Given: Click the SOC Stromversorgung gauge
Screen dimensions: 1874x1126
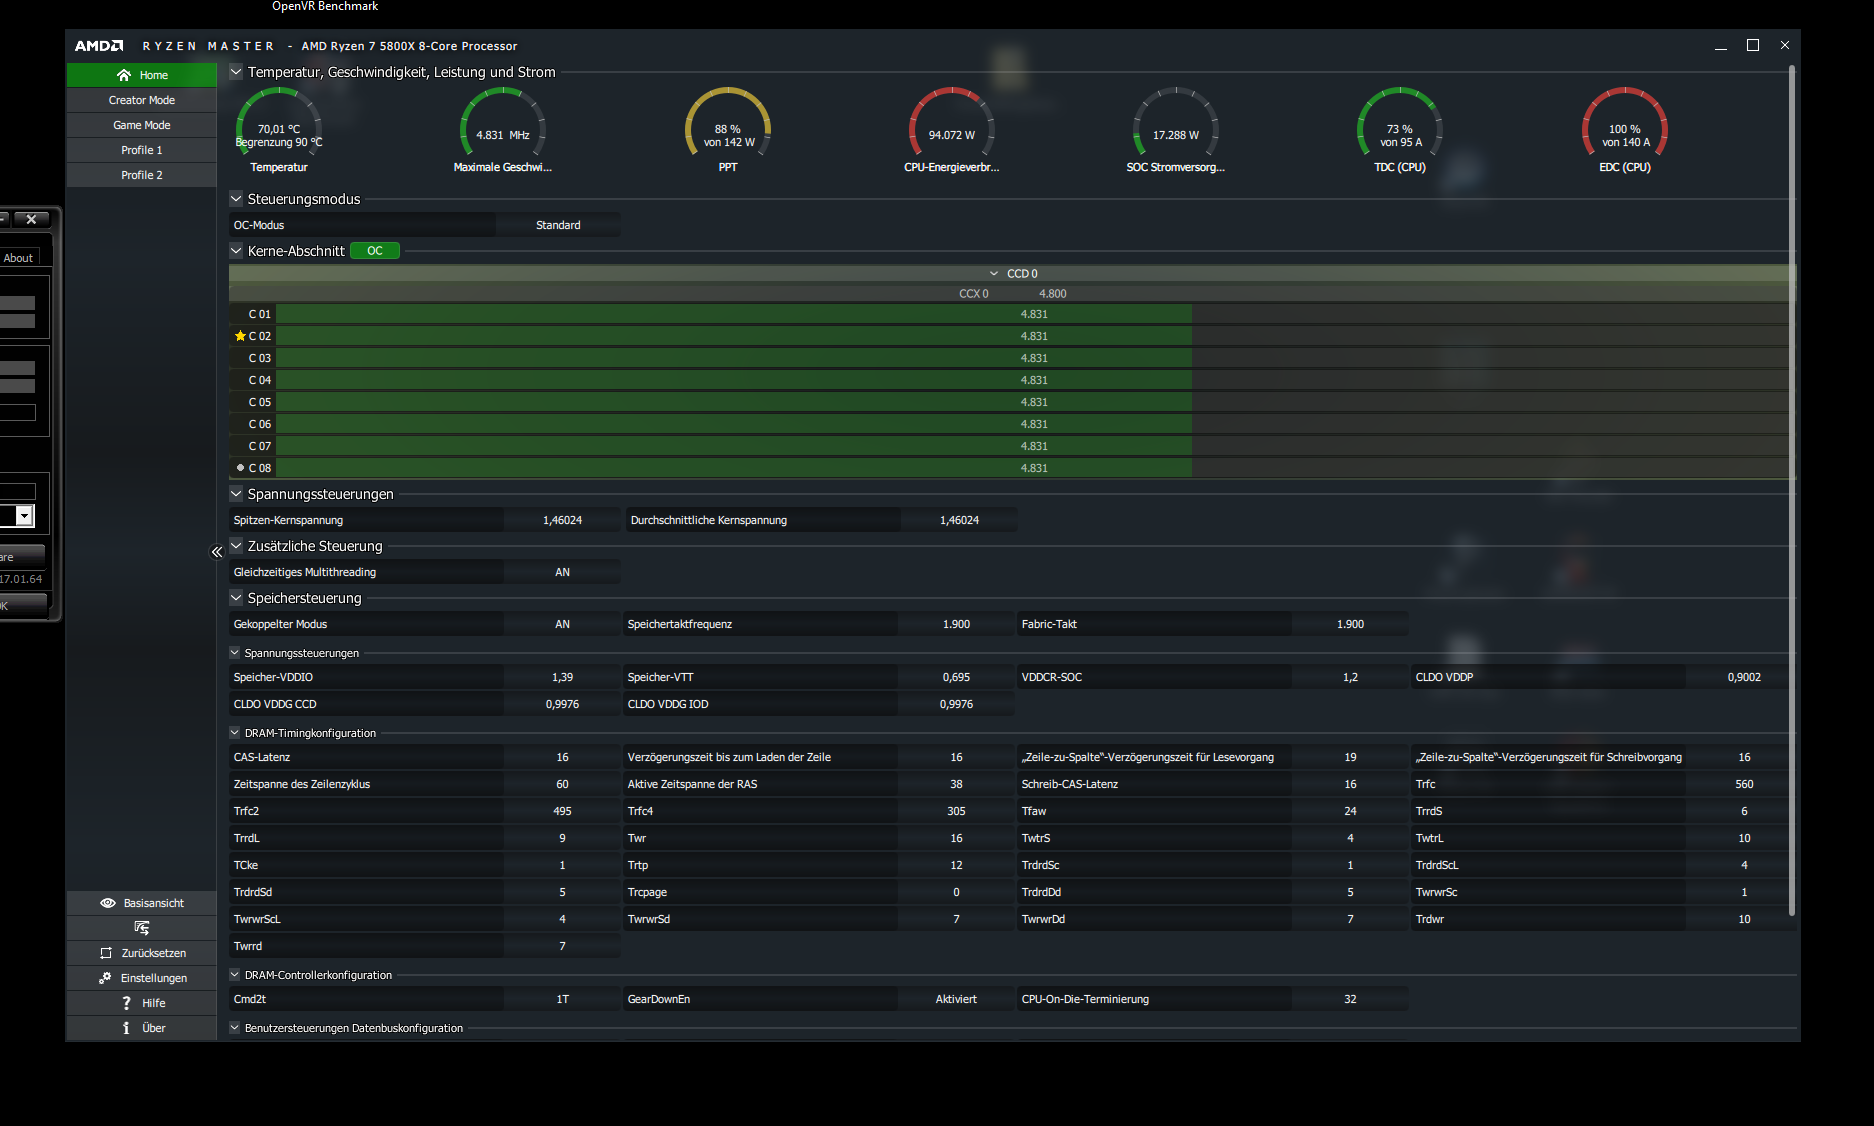Looking at the screenshot, I should coord(1176,128).
